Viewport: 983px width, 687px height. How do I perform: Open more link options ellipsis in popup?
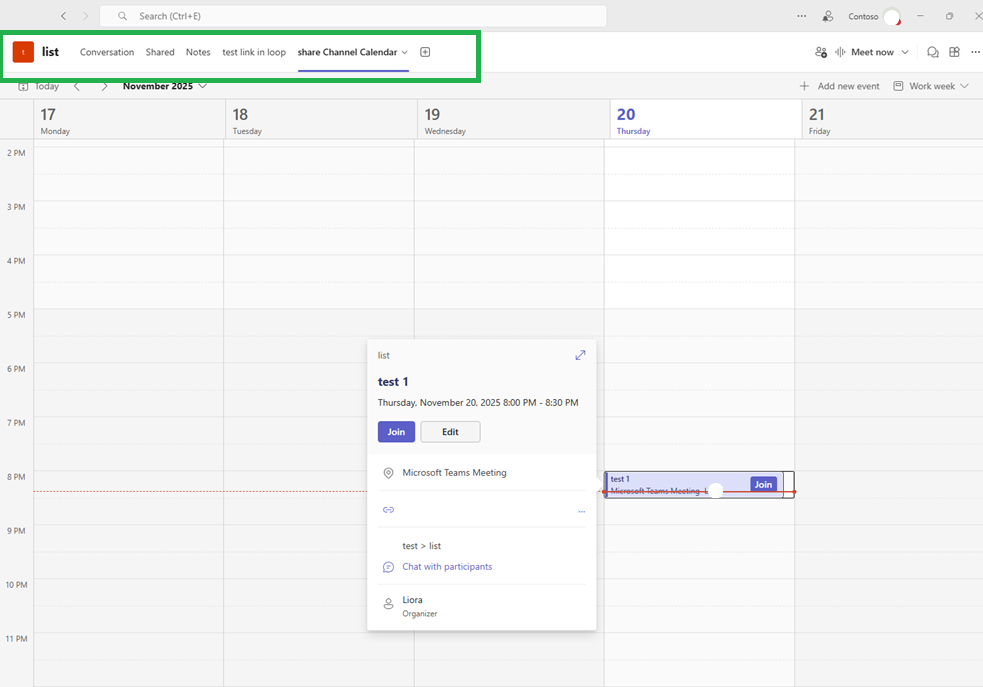[x=581, y=511]
